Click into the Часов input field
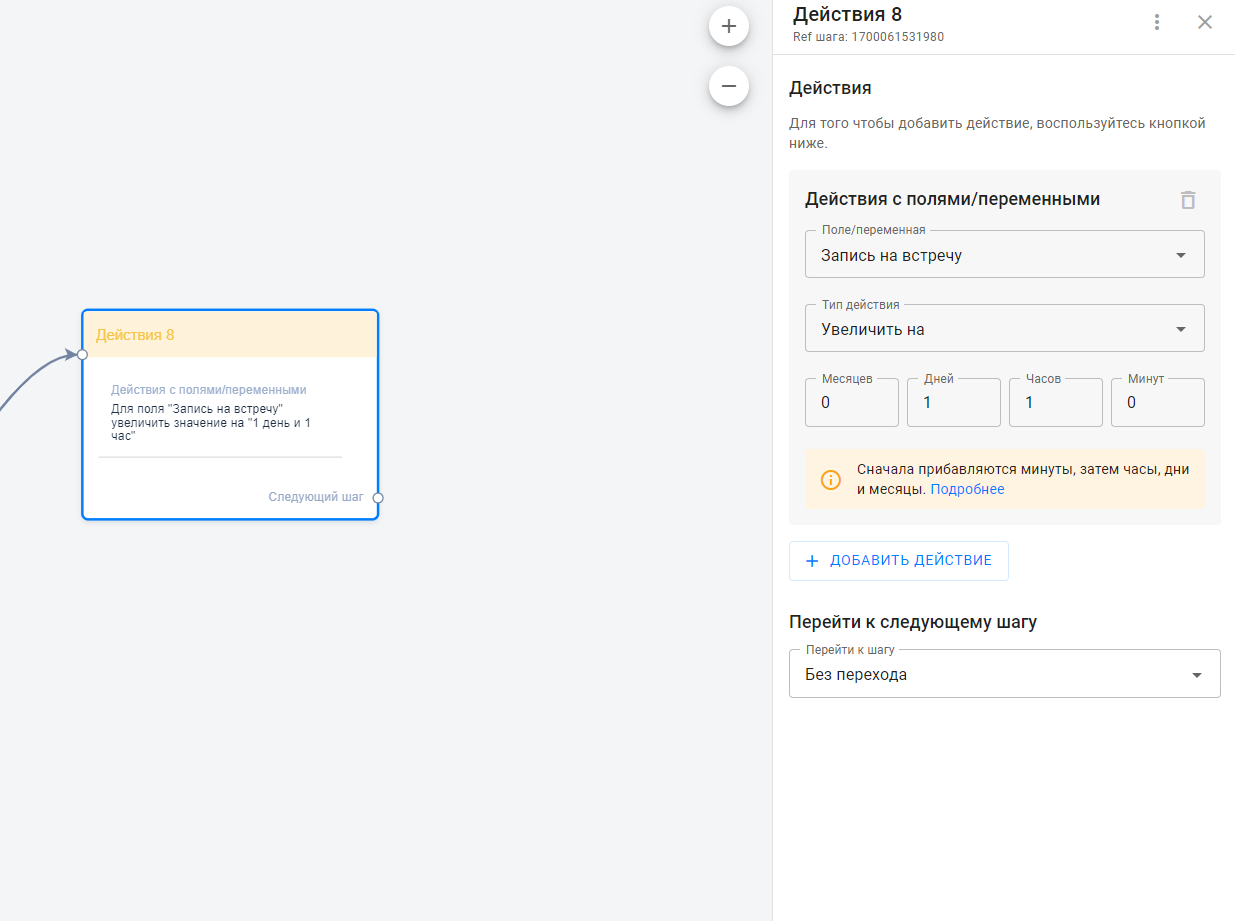 pyautogui.click(x=1055, y=403)
